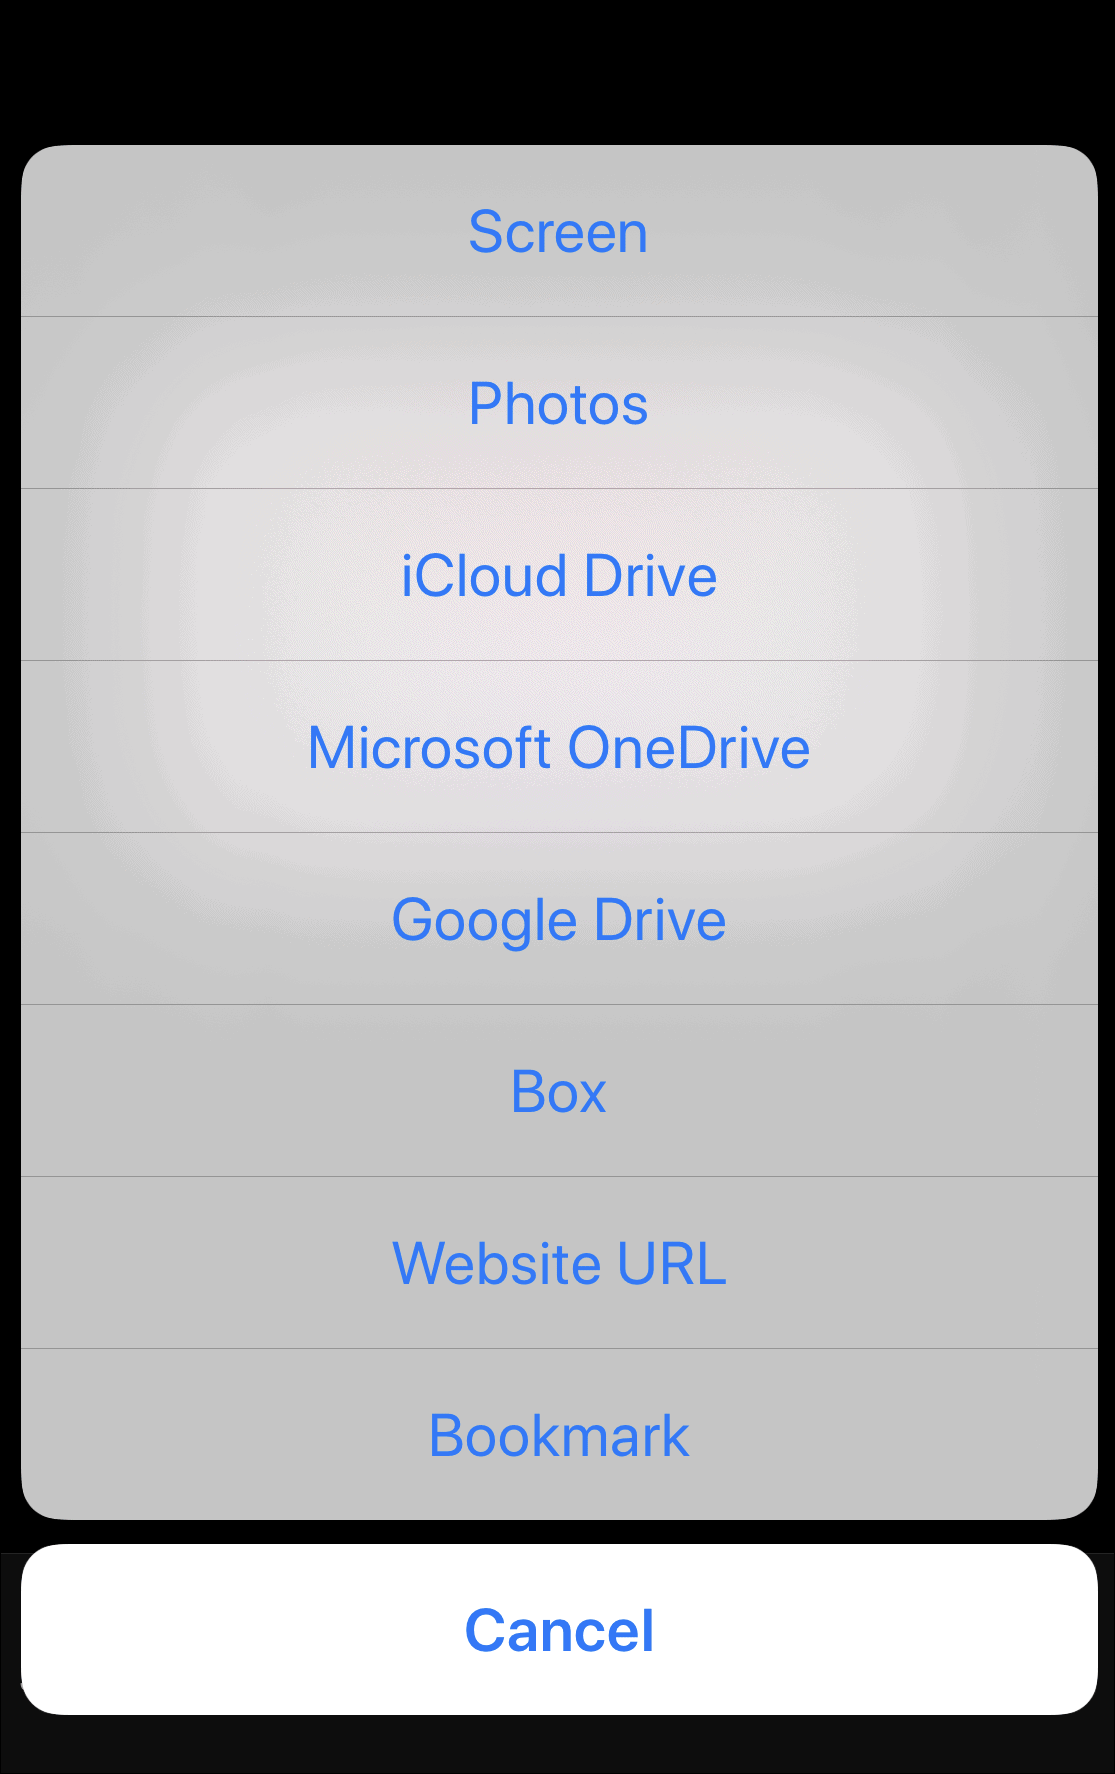This screenshot has height=1774, width=1115.
Task: Open iCloud Drive from the list
Action: [559, 575]
